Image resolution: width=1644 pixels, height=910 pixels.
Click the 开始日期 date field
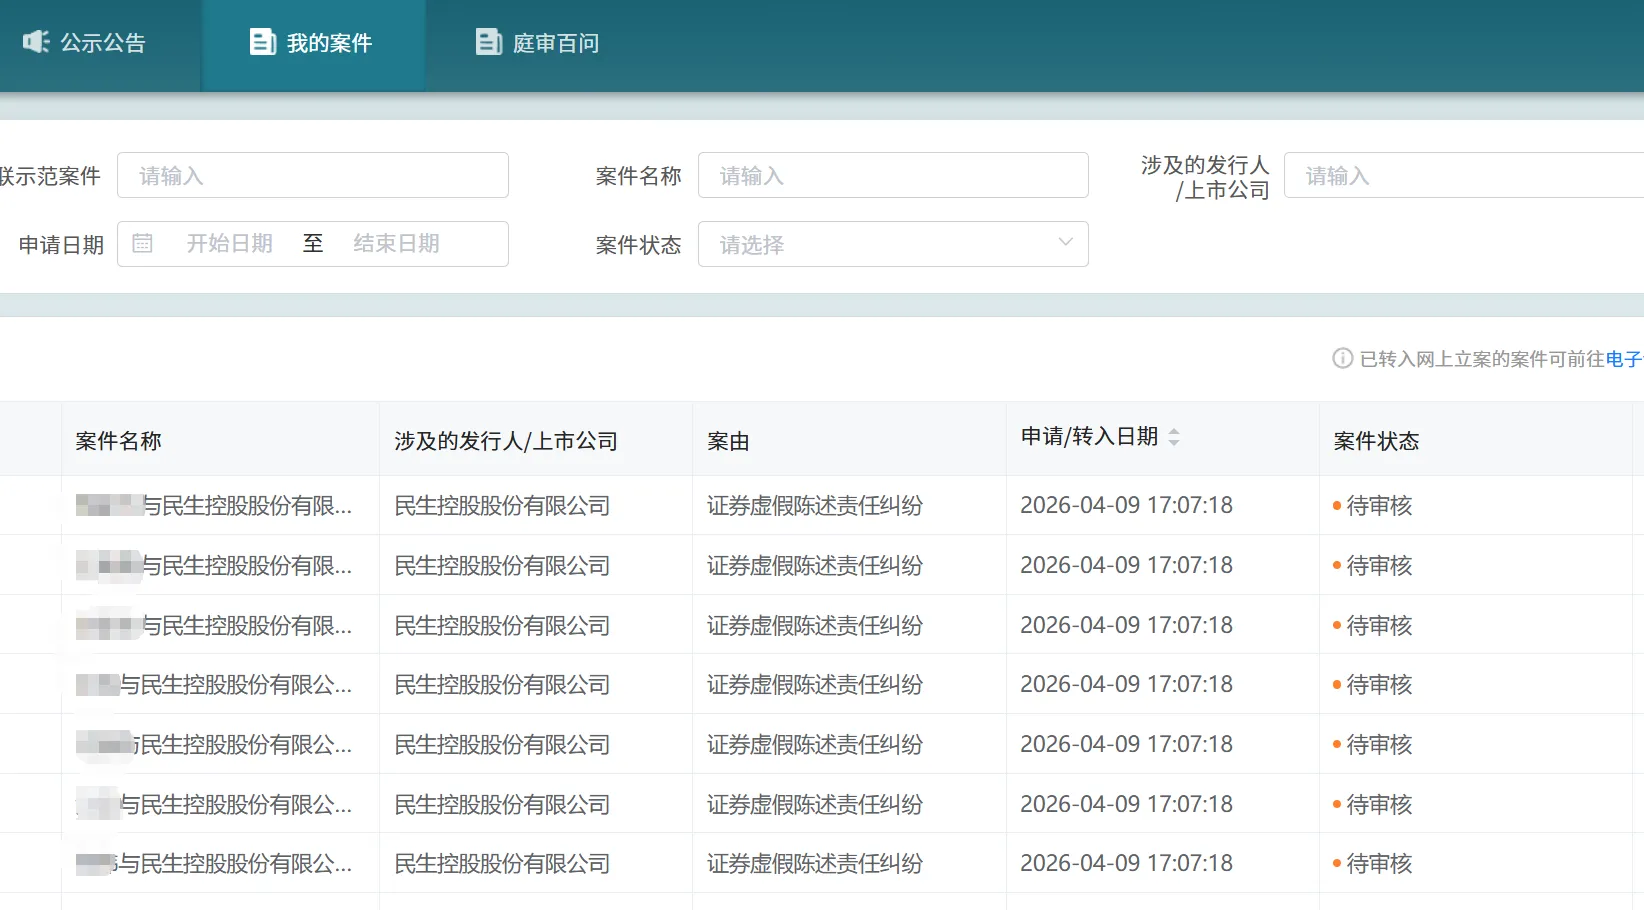(x=230, y=243)
